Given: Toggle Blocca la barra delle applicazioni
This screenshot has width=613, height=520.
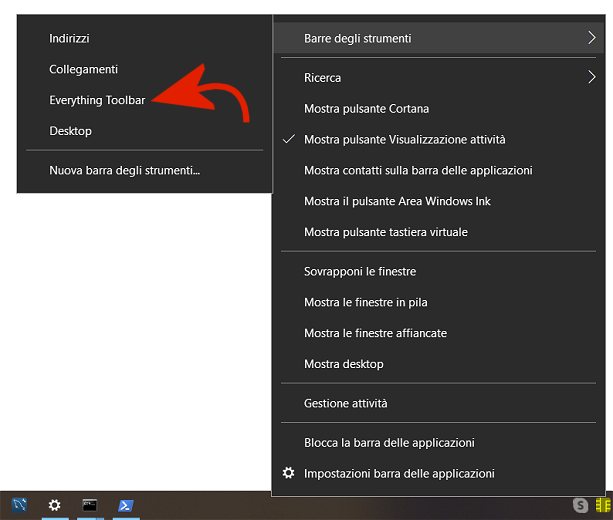Looking at the screenshot, I should pos(438,443).
